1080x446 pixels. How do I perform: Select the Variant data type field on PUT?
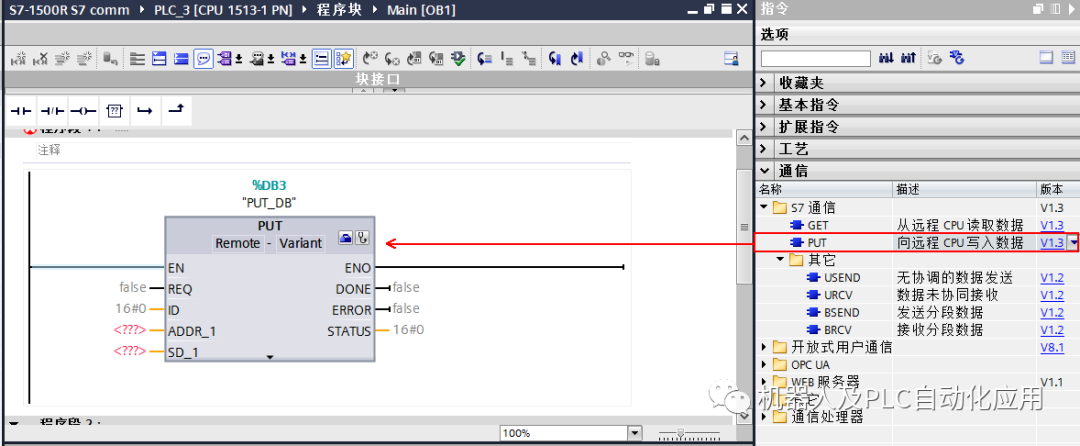click(301, 243)
